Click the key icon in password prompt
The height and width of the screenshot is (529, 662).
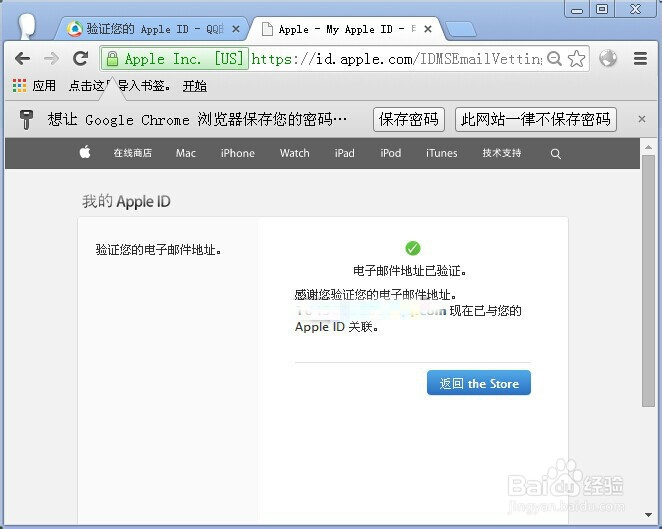point(26,119)
